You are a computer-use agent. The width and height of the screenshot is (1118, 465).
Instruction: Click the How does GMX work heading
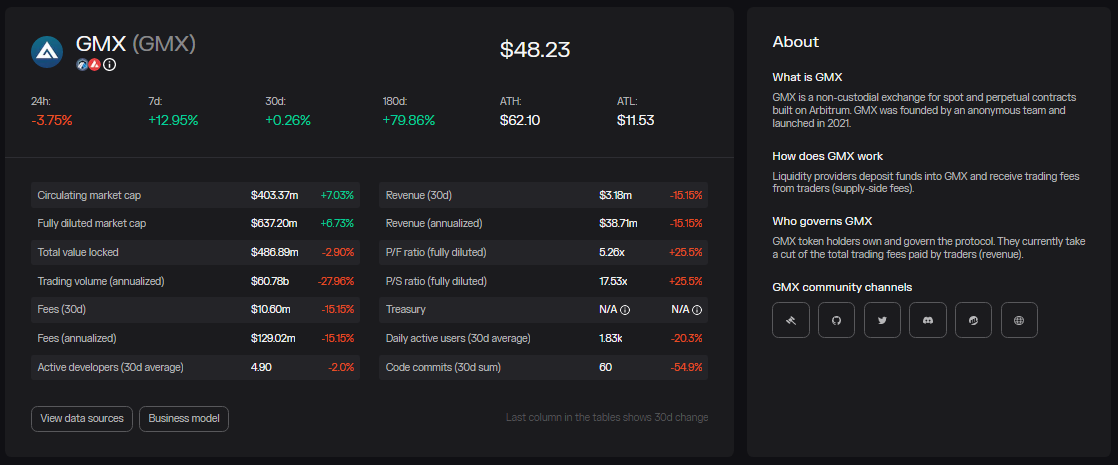(x=828, y=155)
